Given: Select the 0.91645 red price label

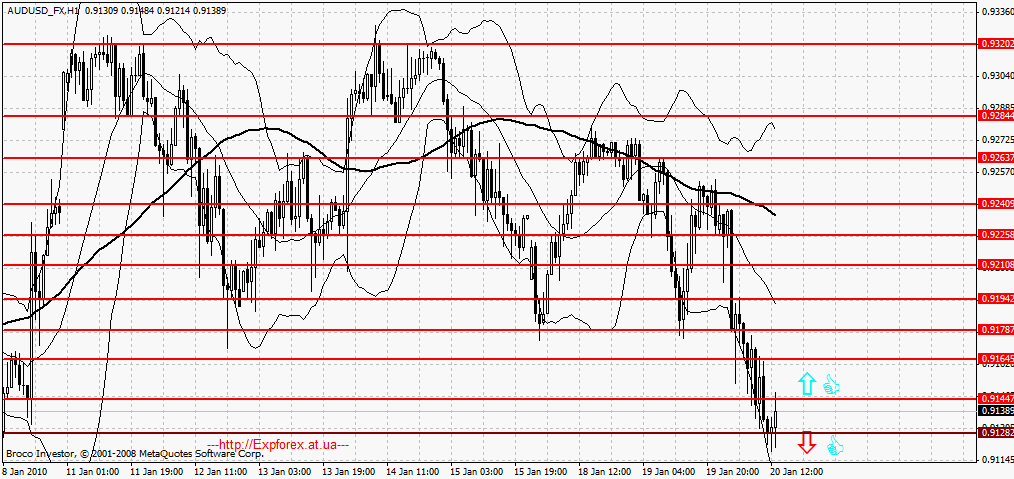Looking at the screenshot, I should 997,359.
